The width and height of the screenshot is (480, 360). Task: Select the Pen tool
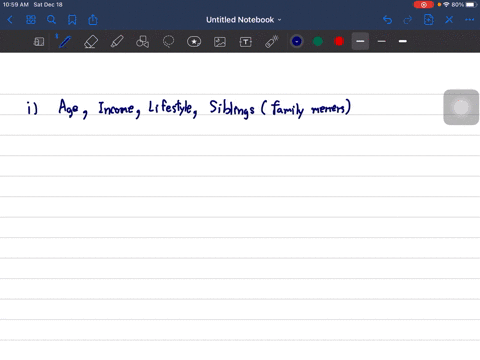pos(64,41)
